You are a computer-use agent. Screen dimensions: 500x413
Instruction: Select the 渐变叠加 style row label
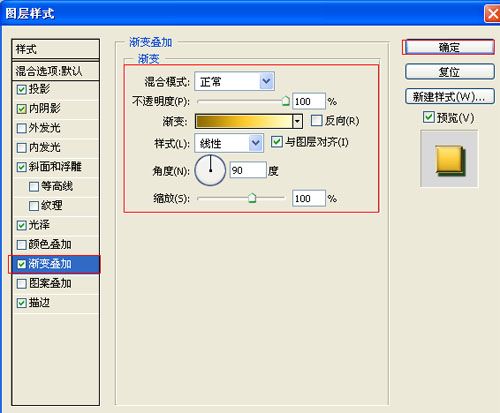pyautogui.click(x=50, y=264)
